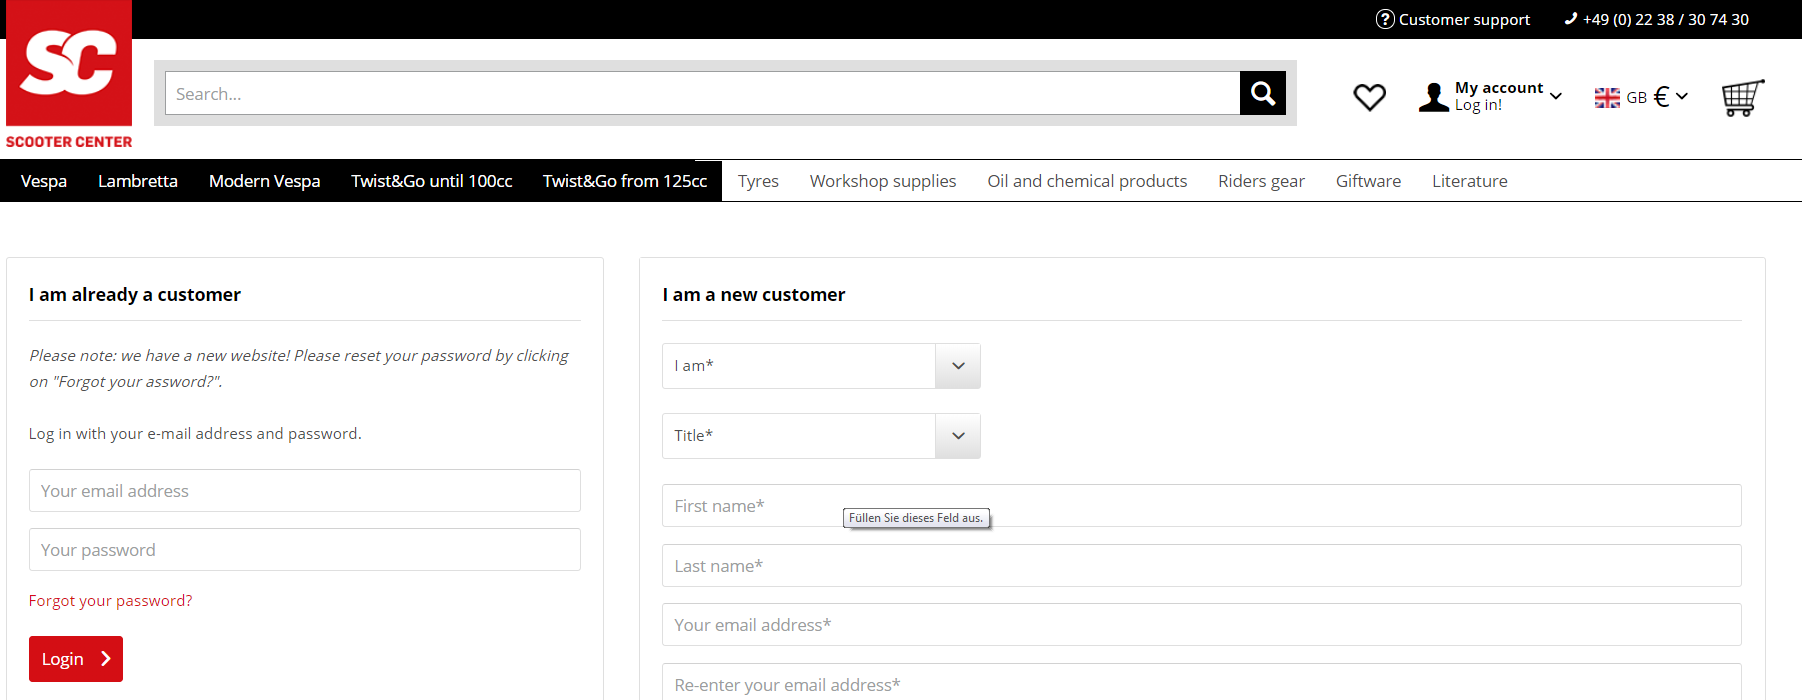1802x700 pixels.
Task: Click the magnifier search button
Action: point(1263,93)
